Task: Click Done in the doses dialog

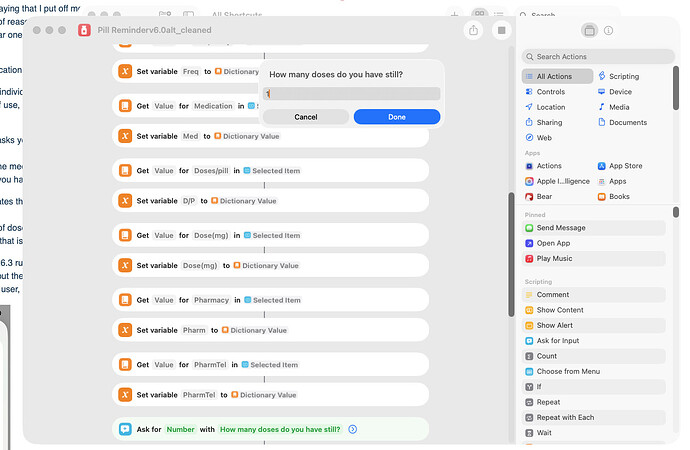Action: [x=396, y=117]
